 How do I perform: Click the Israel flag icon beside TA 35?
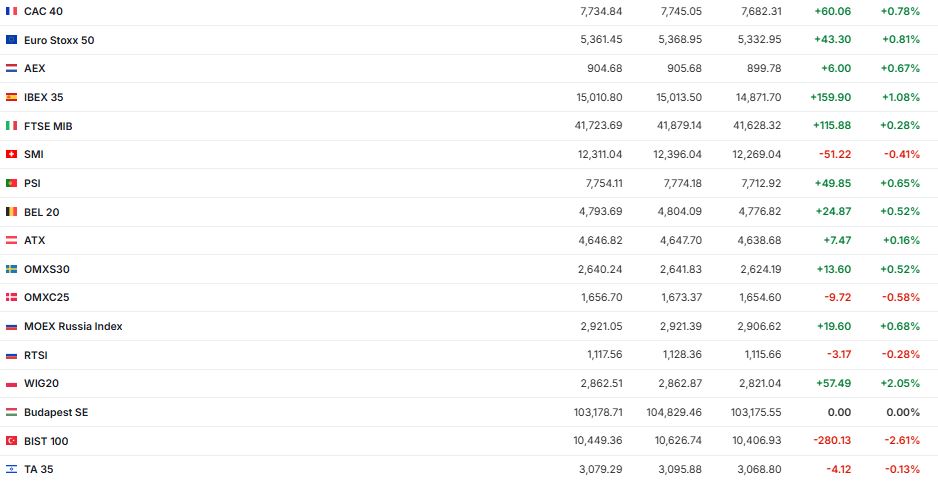point(12,469)
